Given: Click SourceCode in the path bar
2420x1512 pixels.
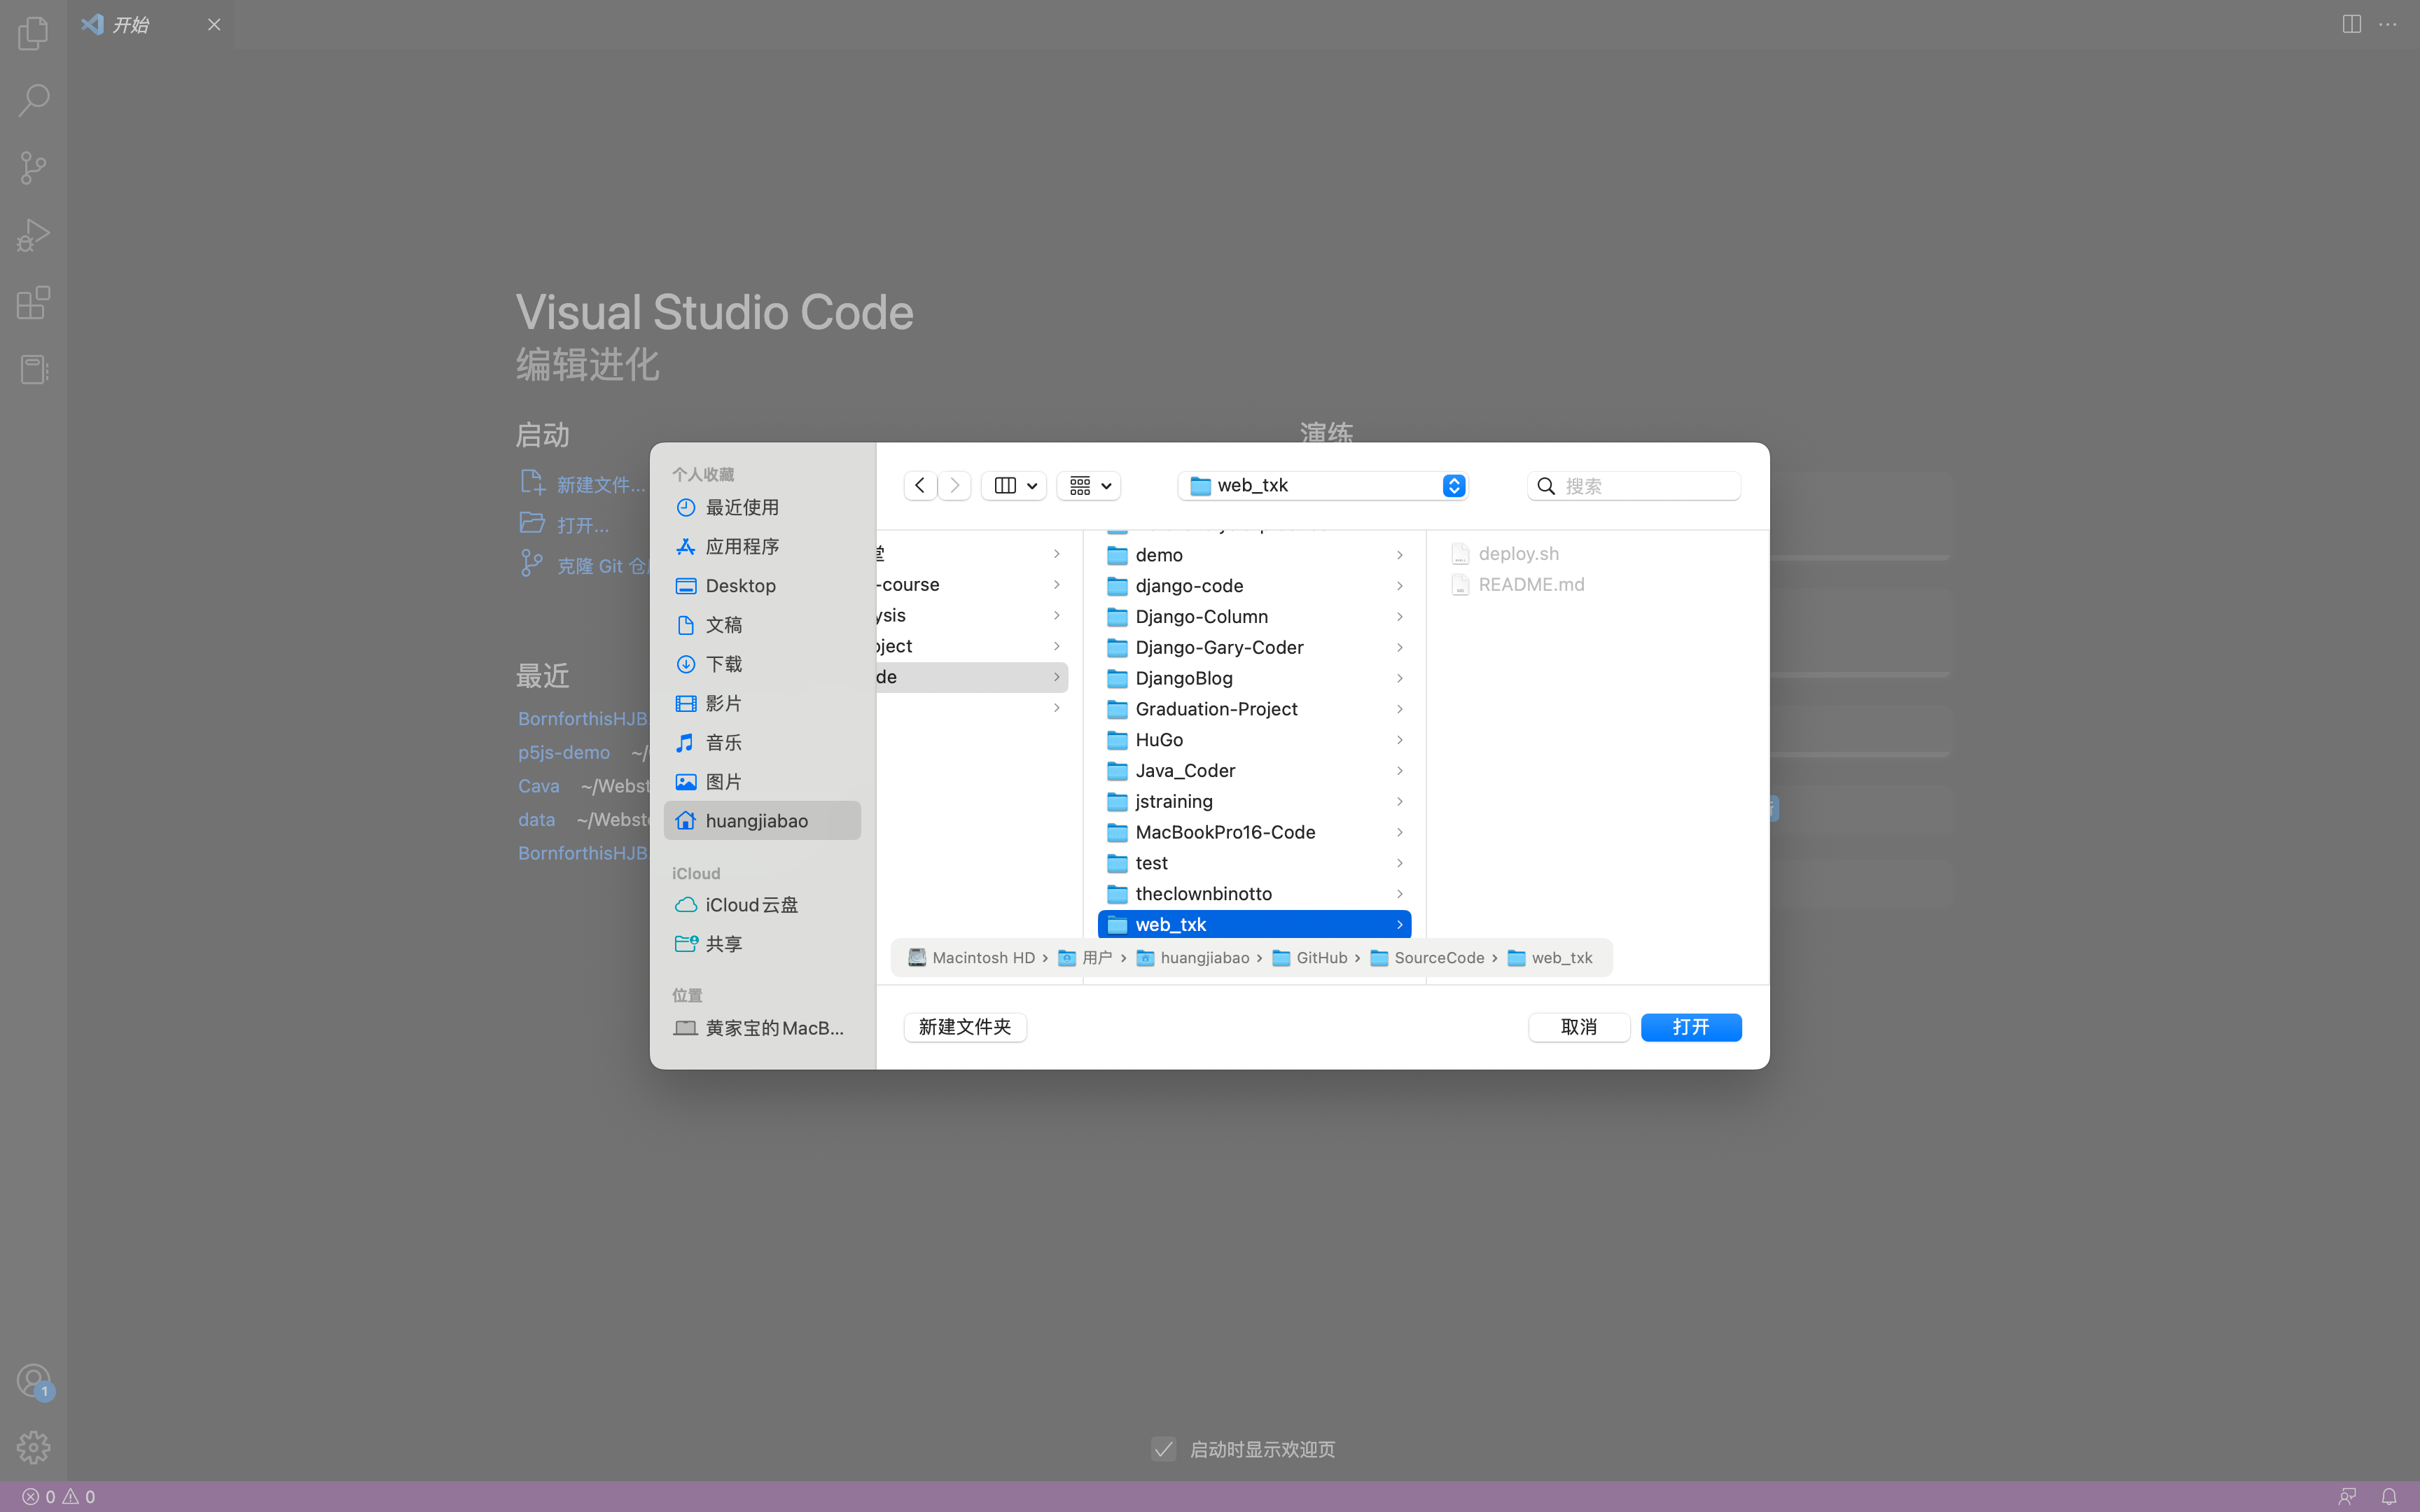Looking at the screenshot, I should (x=1427, y=958).
